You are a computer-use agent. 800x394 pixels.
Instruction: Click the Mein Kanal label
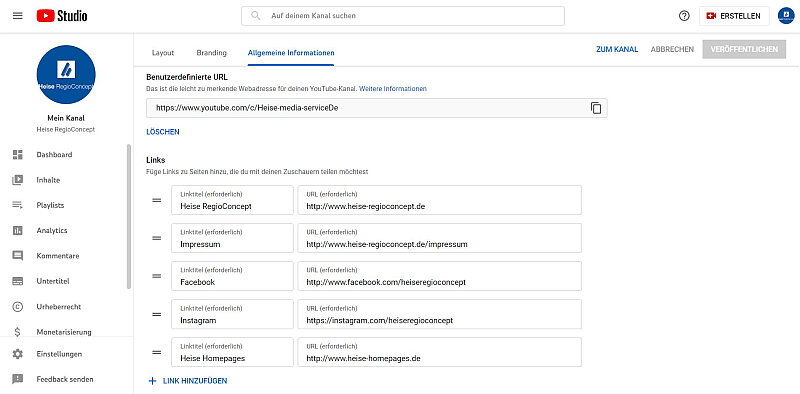[66, 118]
